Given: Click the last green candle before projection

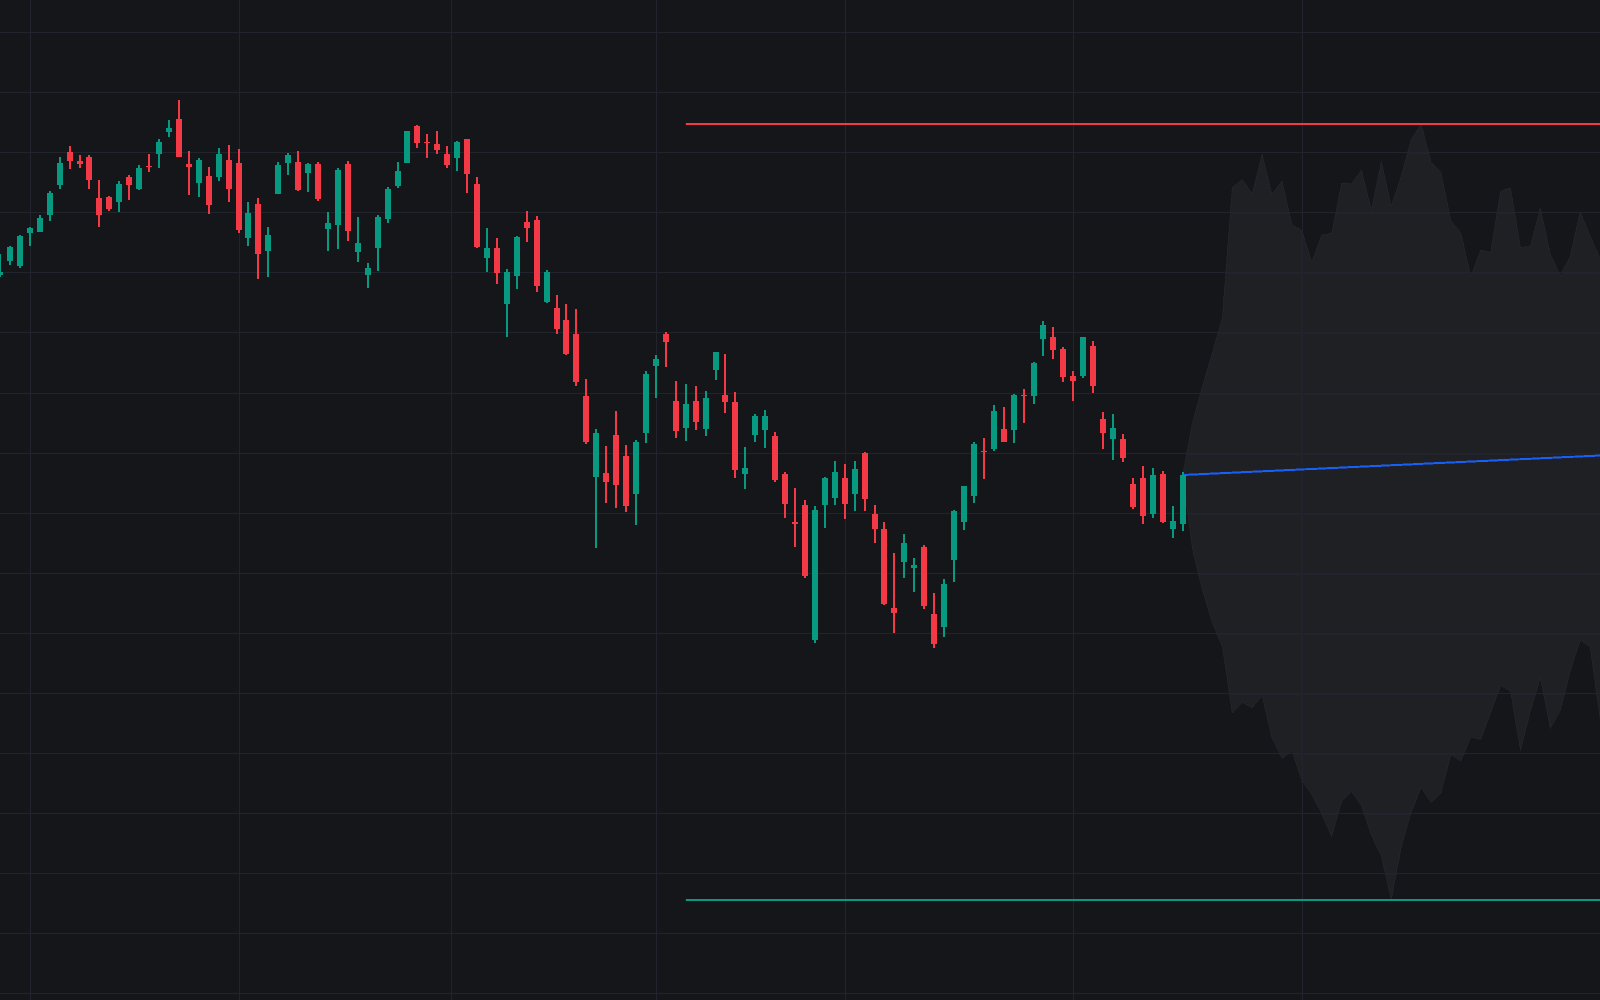Looking at the screenshot, I should tap(1183, 500).
